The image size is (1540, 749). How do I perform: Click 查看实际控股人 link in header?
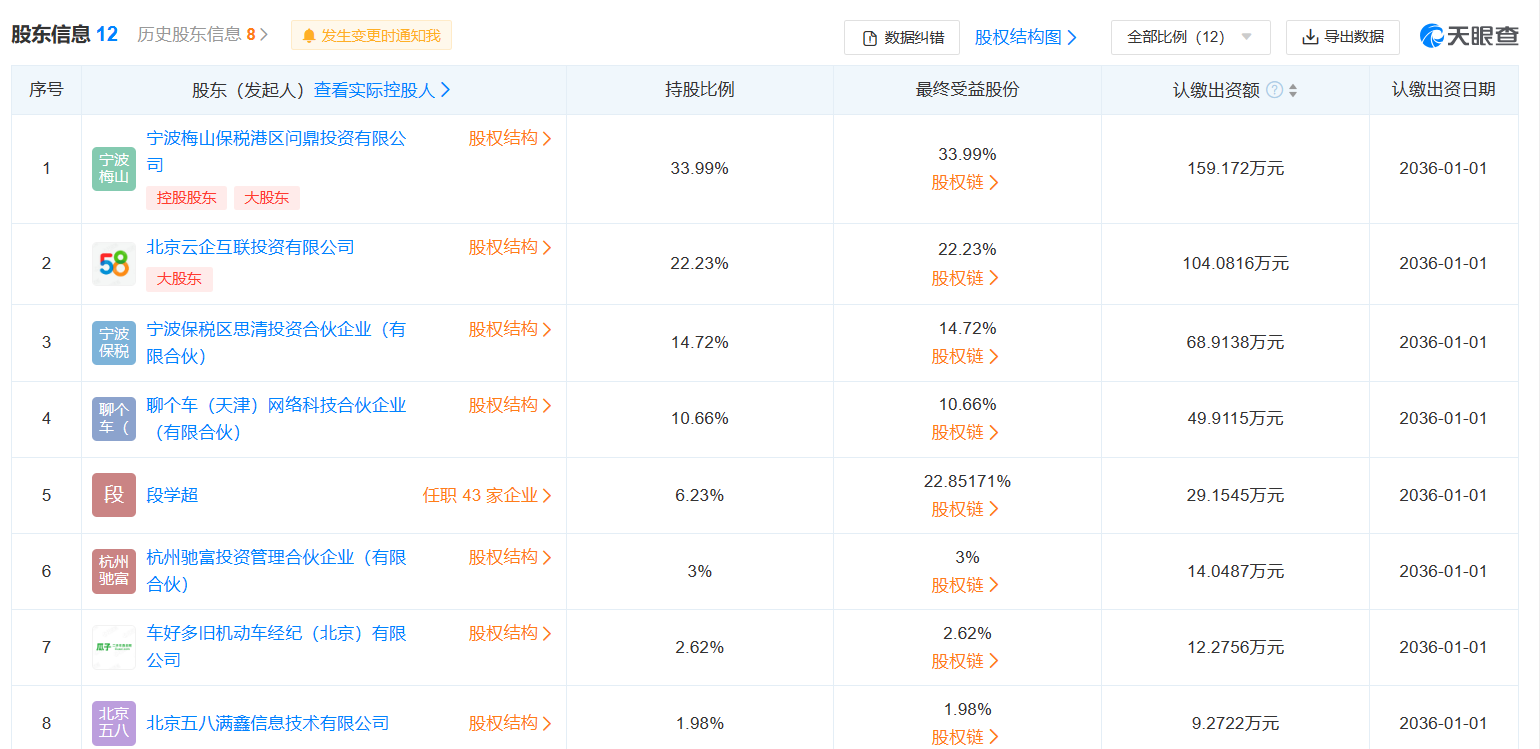pos(382,90)
